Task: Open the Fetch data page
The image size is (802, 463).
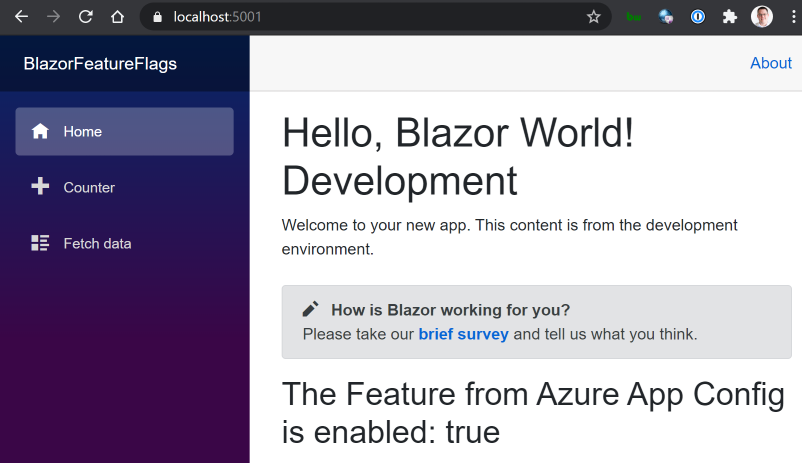Action: click(124, 244)
